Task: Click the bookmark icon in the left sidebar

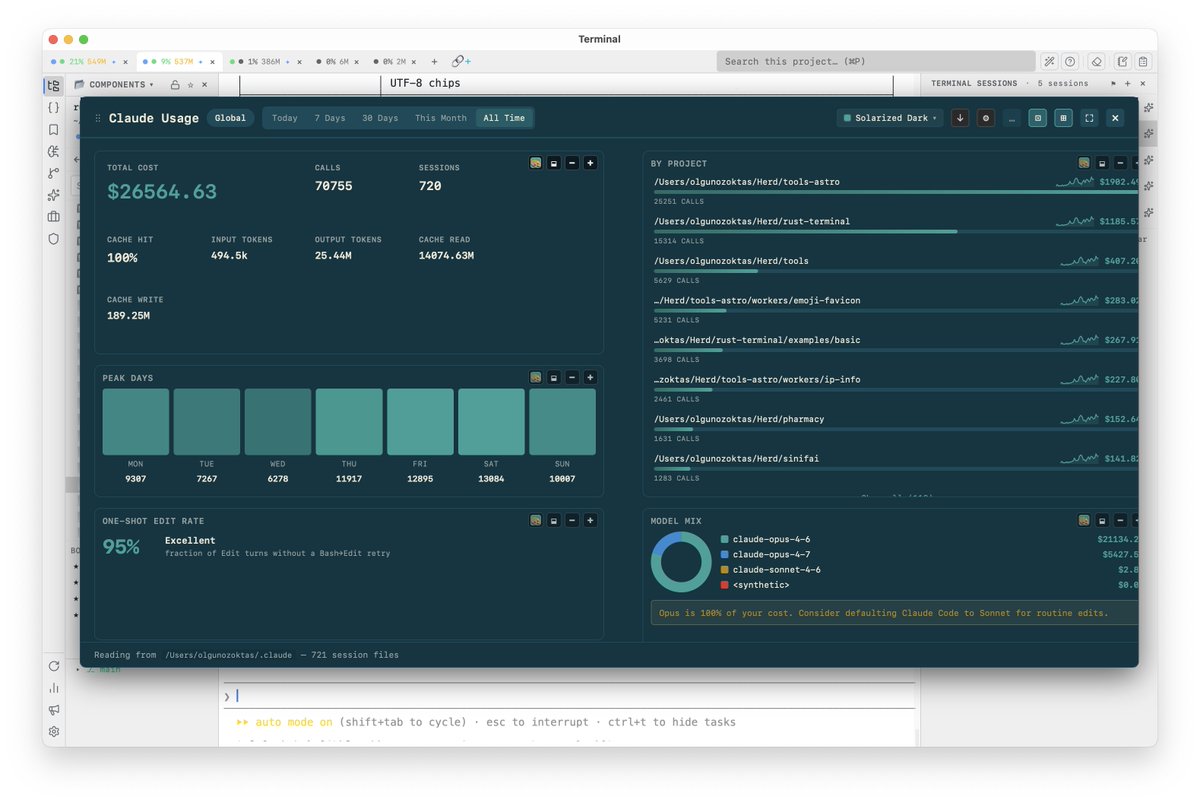Action: (53, 129)
